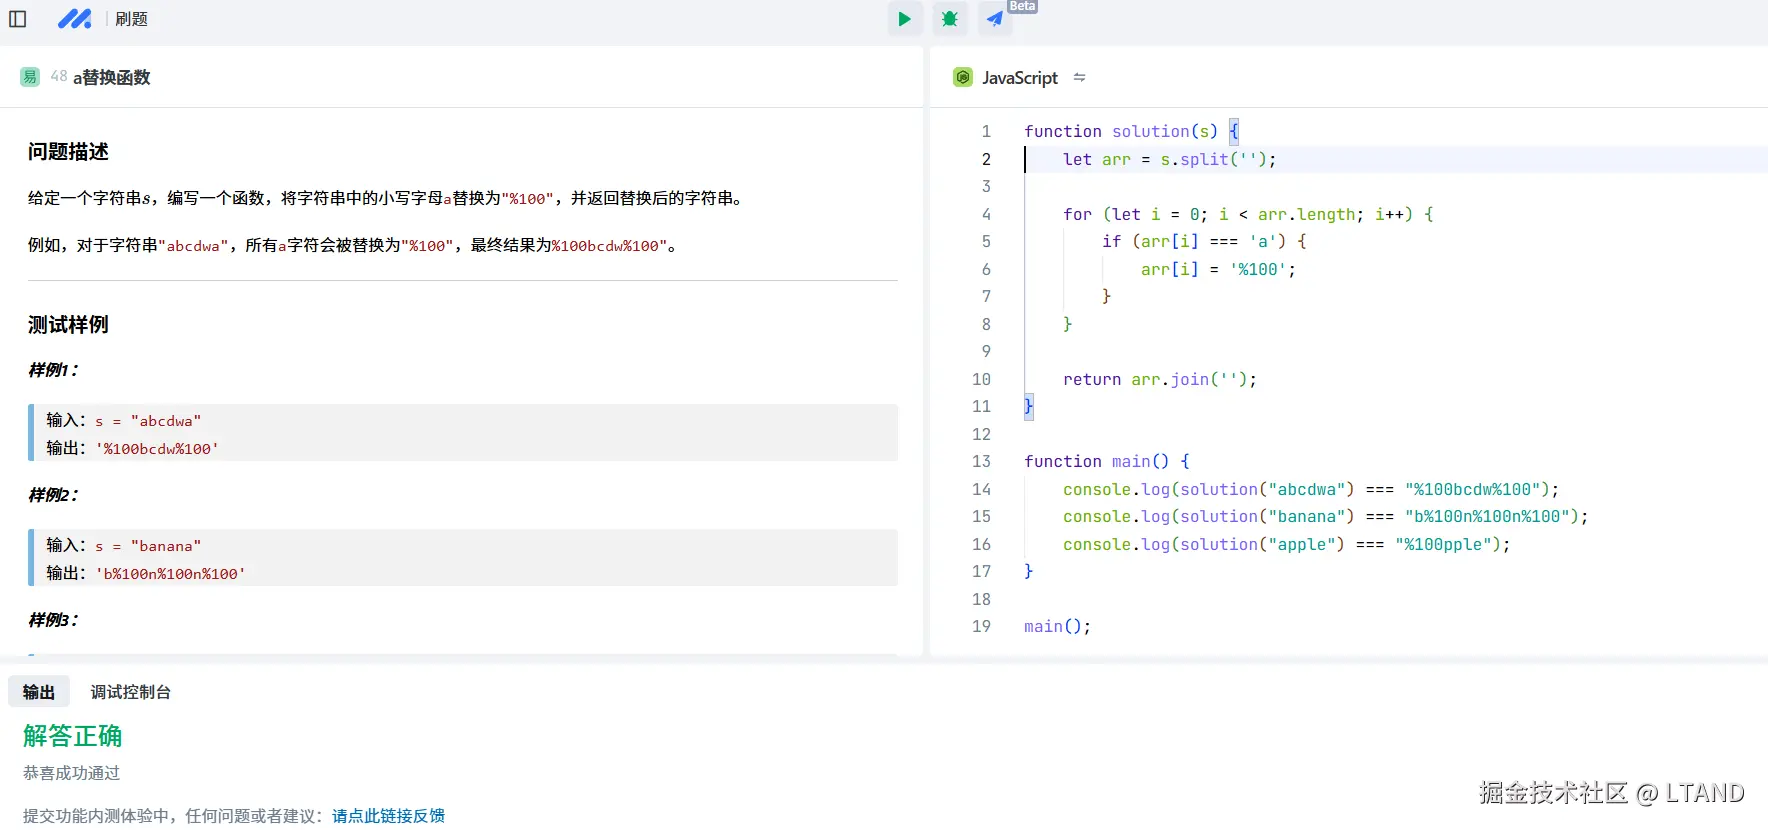Open the 刷题 menu item
This screenshot has height=830, width=1768.
click(x=131, y=19)
